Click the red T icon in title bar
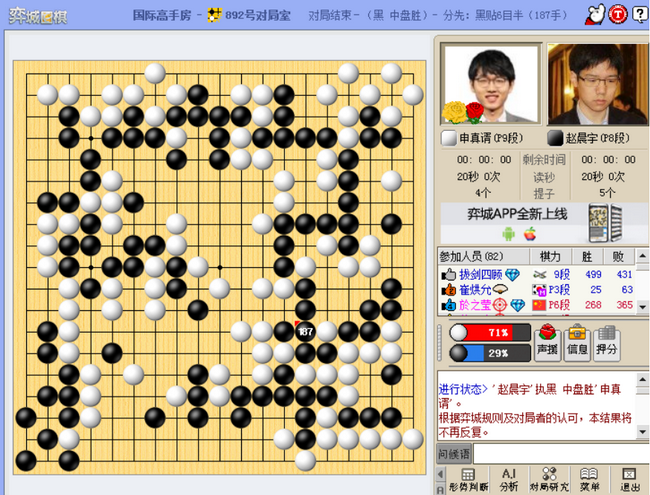This screenshot has width=650, height=495. point(618,15)
